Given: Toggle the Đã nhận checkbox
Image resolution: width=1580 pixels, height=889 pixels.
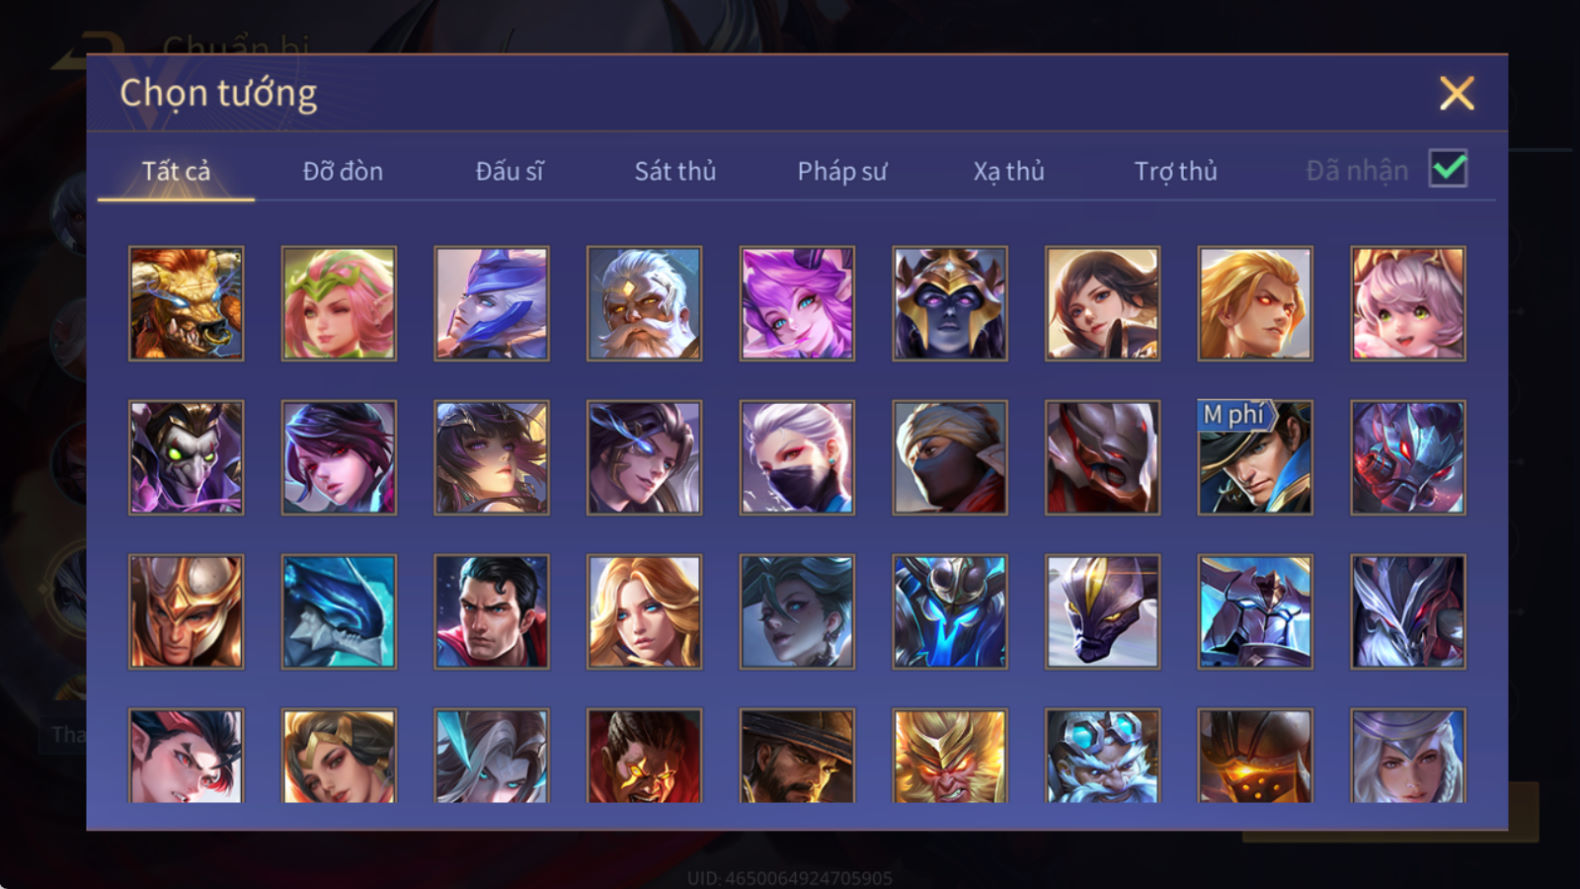Looking at the screenshot, I should tap(1448, 169).
